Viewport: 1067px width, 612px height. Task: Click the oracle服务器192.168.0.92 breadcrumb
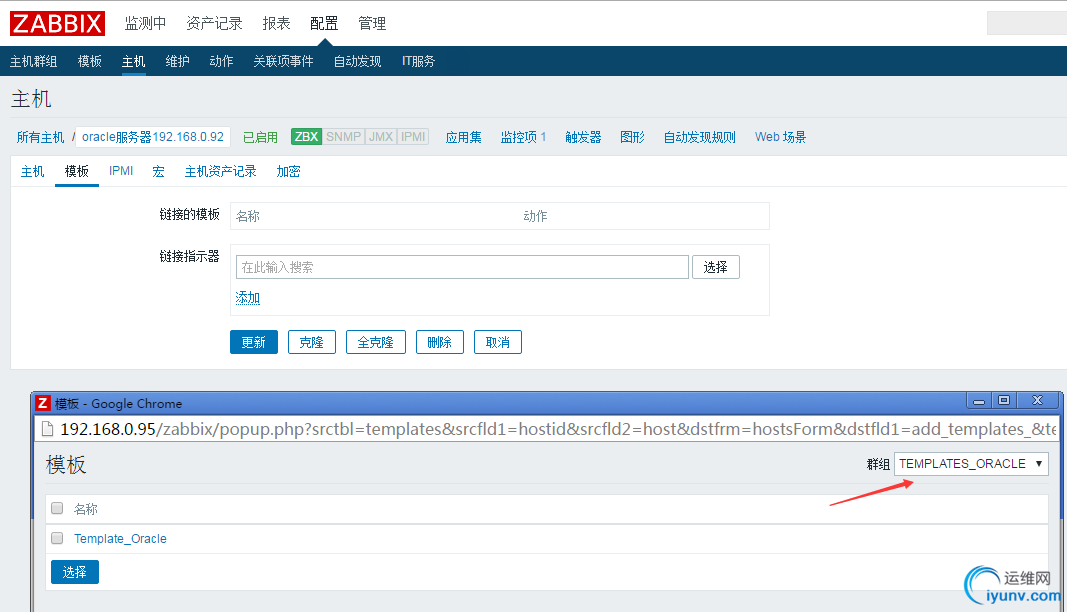pos(152,137)
